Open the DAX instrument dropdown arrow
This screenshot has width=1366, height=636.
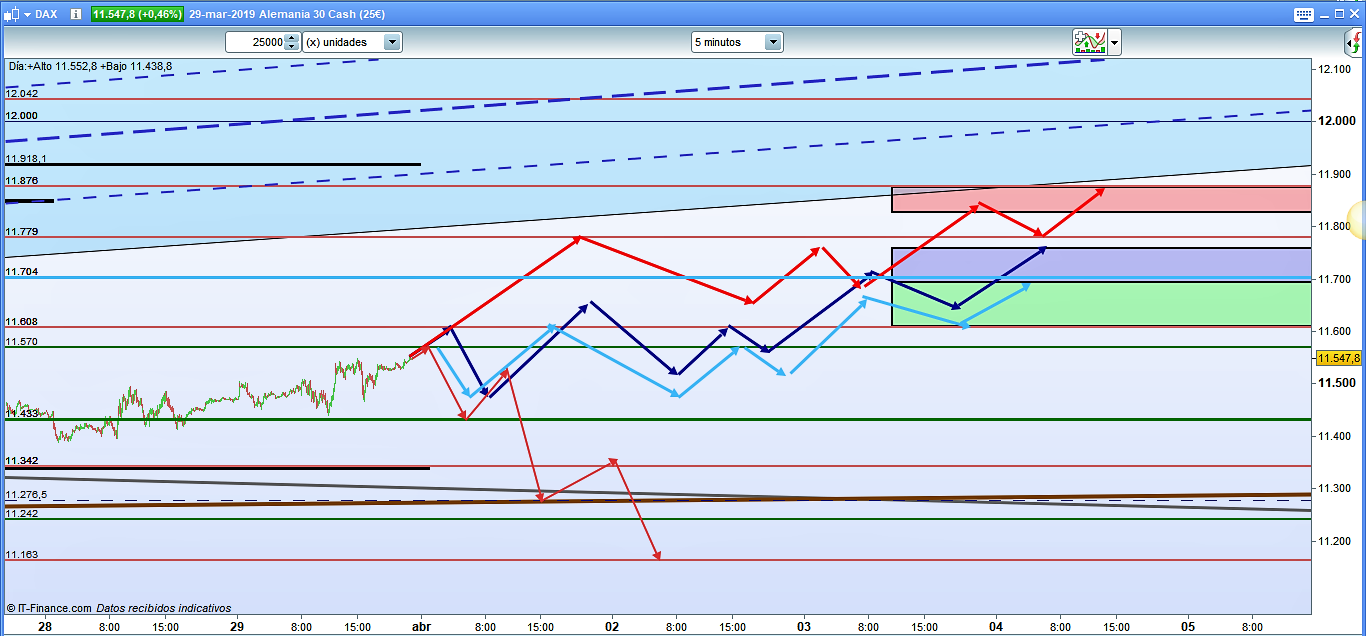27,14
